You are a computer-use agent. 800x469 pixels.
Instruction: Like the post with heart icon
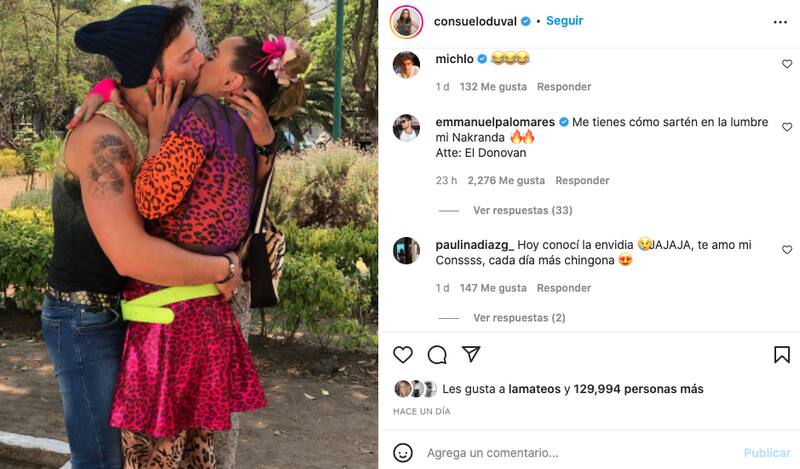403,355
